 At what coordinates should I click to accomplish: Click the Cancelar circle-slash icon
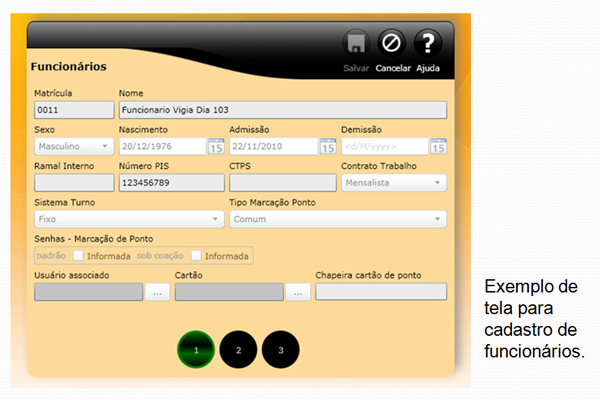point(393,44)
